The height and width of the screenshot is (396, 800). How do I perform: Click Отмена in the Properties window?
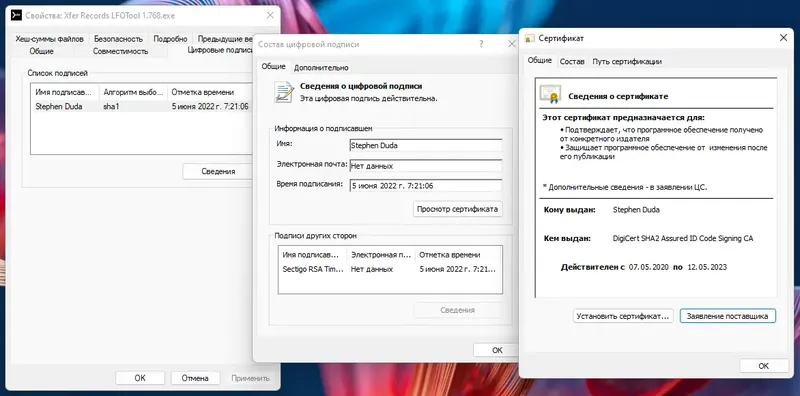tap(195, 378)
